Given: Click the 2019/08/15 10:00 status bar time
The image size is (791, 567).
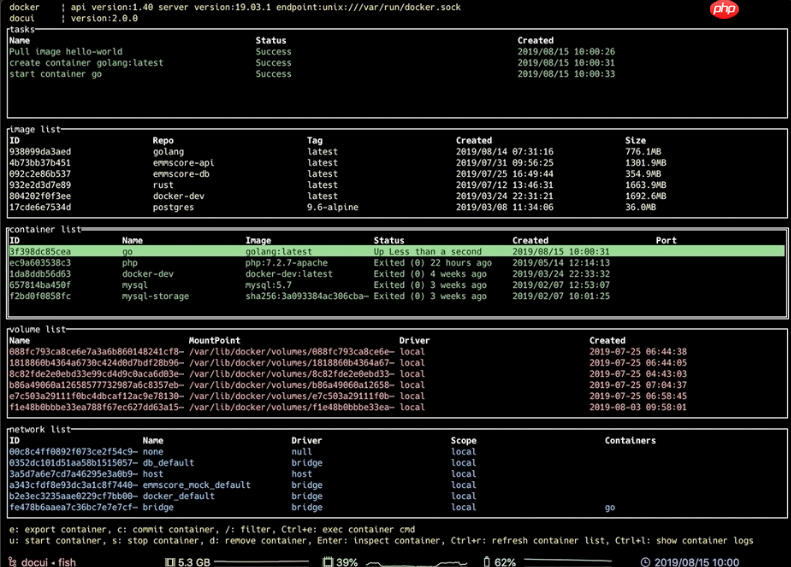Looking at the screenshot, I should click(x=696, y=562).
